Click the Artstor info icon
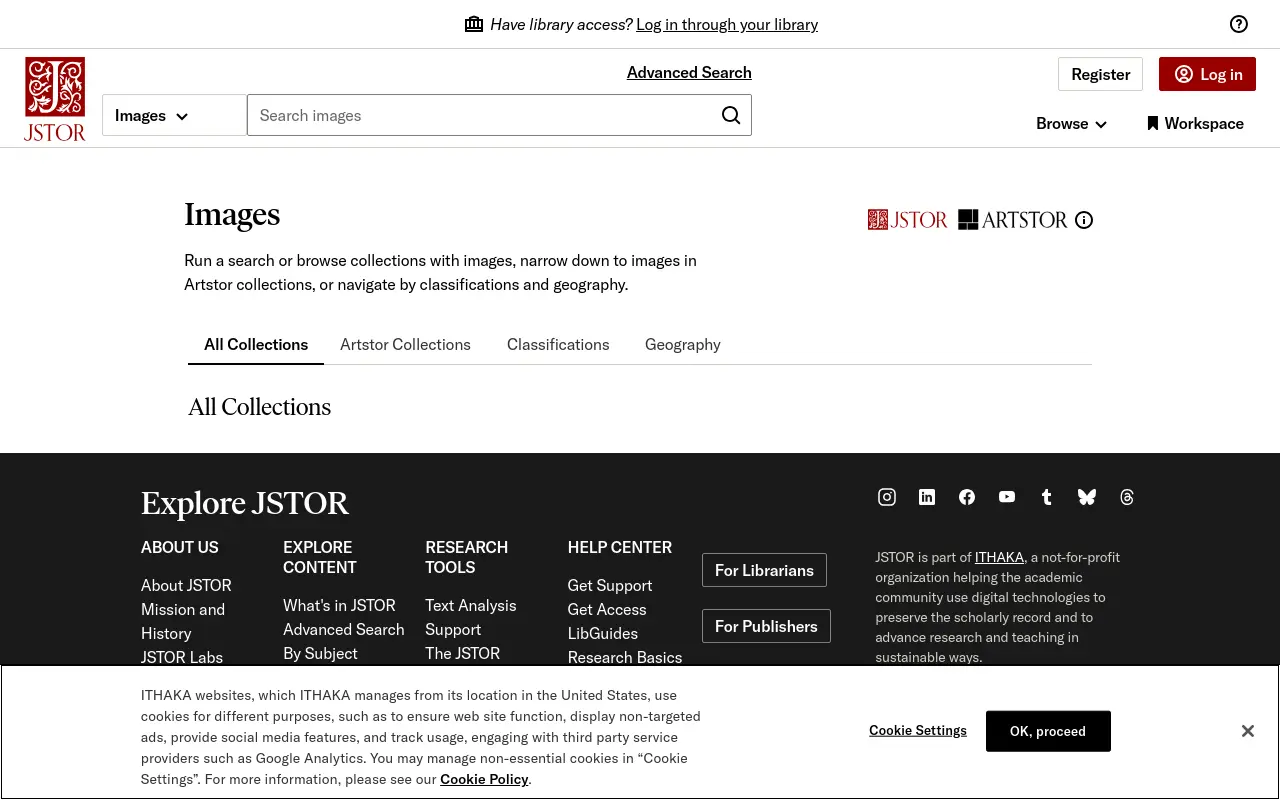 1084,220
